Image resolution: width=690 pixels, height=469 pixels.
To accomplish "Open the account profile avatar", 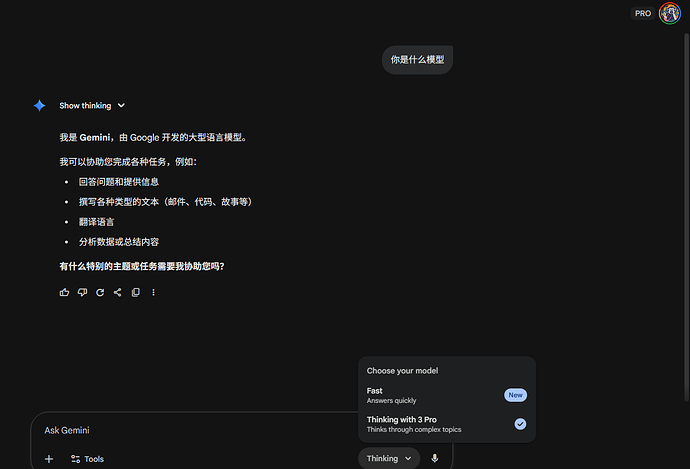I will point(670,13).
